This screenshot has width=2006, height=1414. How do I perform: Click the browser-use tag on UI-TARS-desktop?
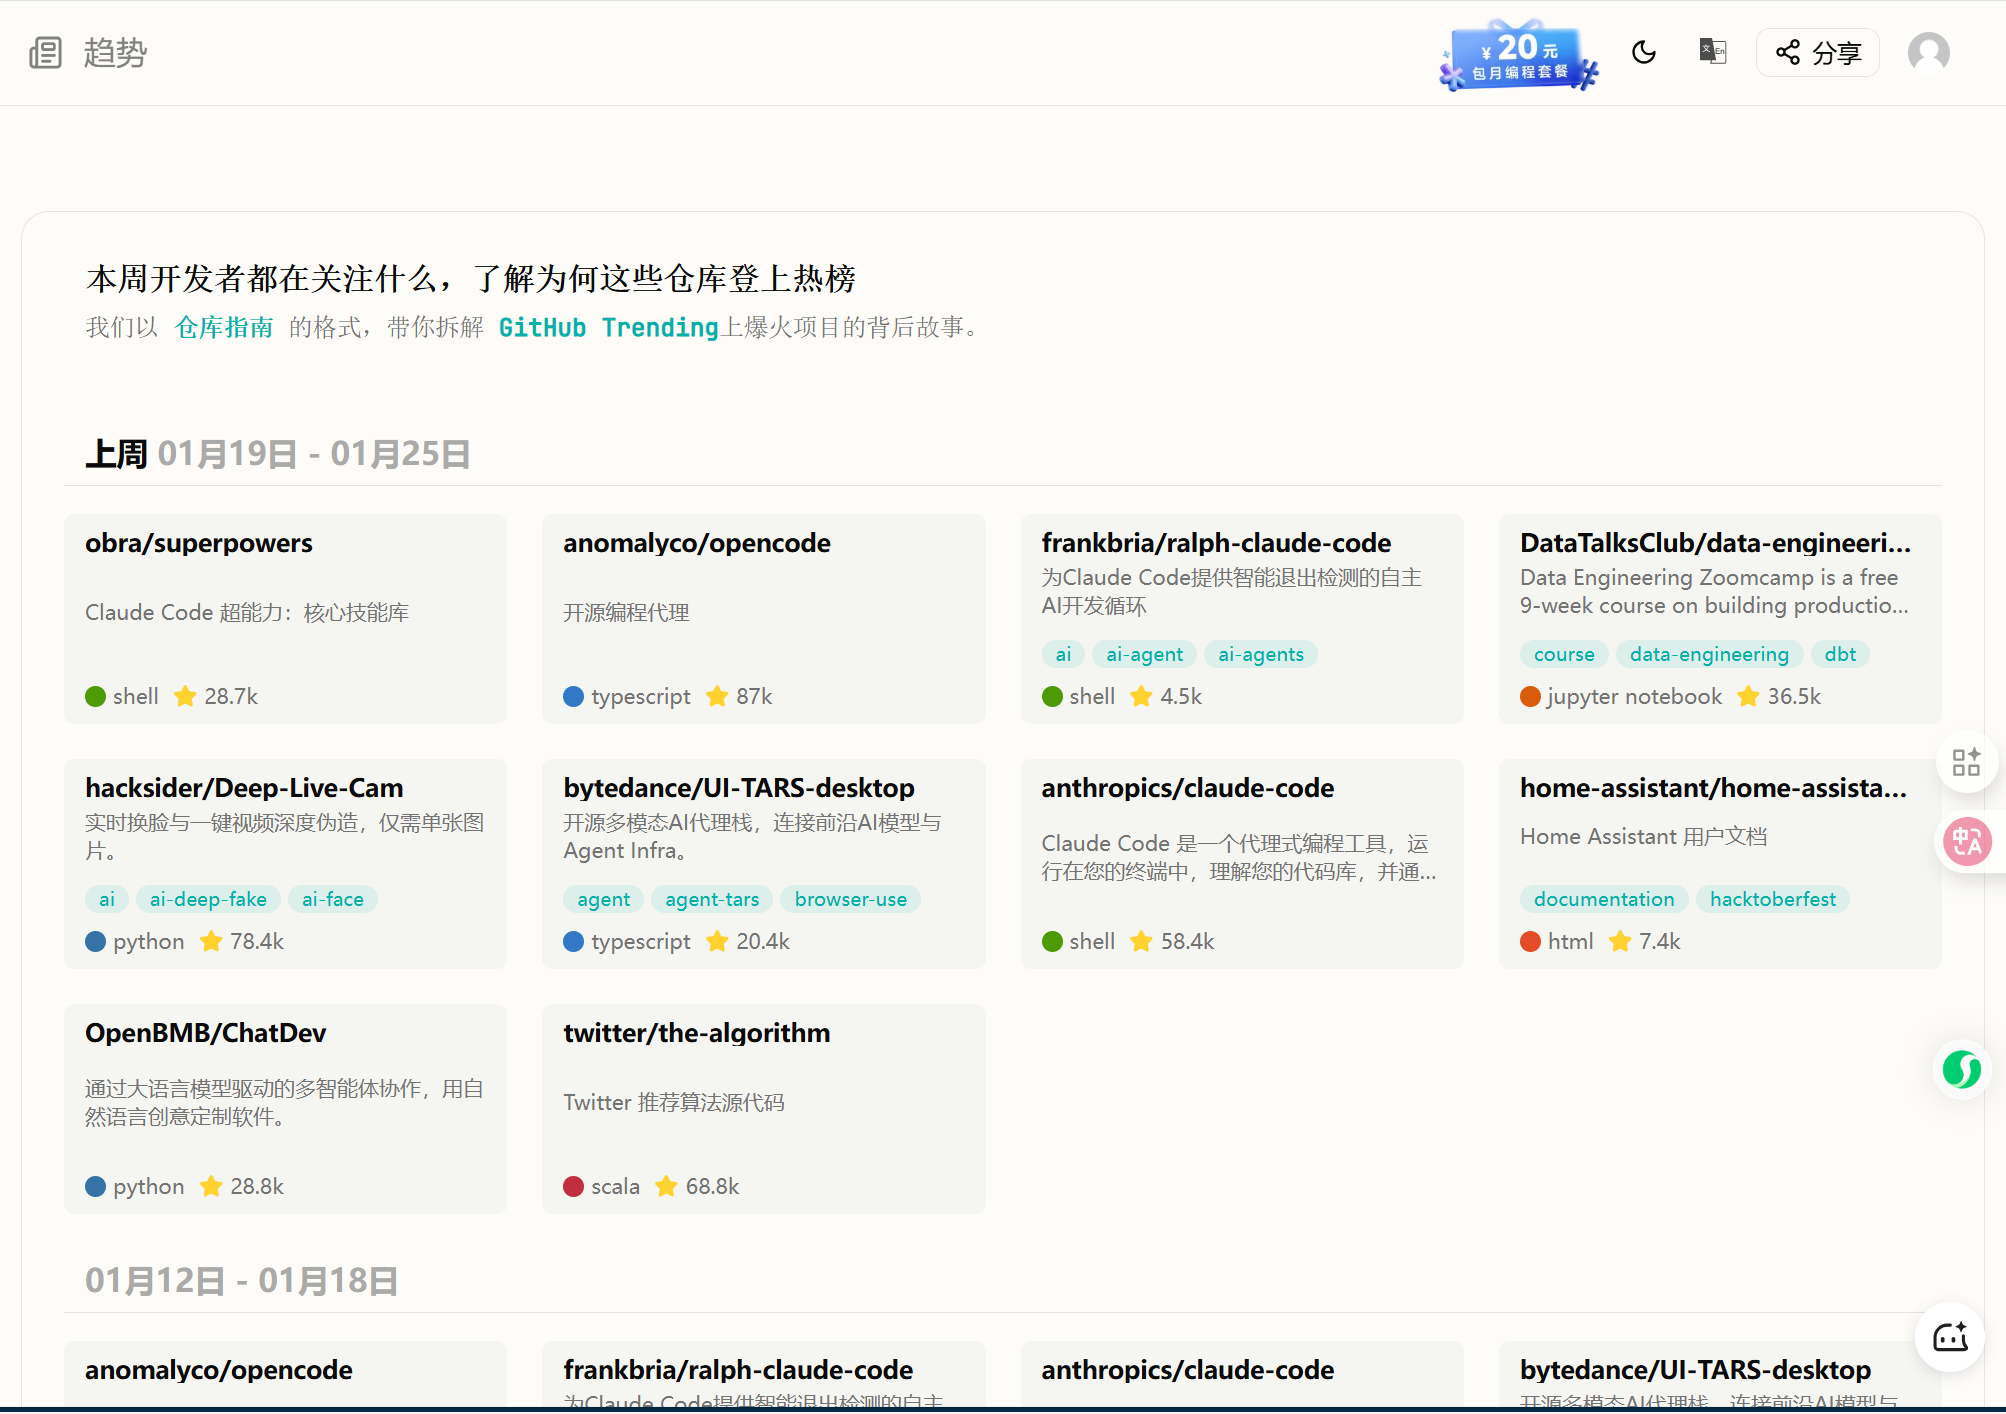tap(850, 899)
